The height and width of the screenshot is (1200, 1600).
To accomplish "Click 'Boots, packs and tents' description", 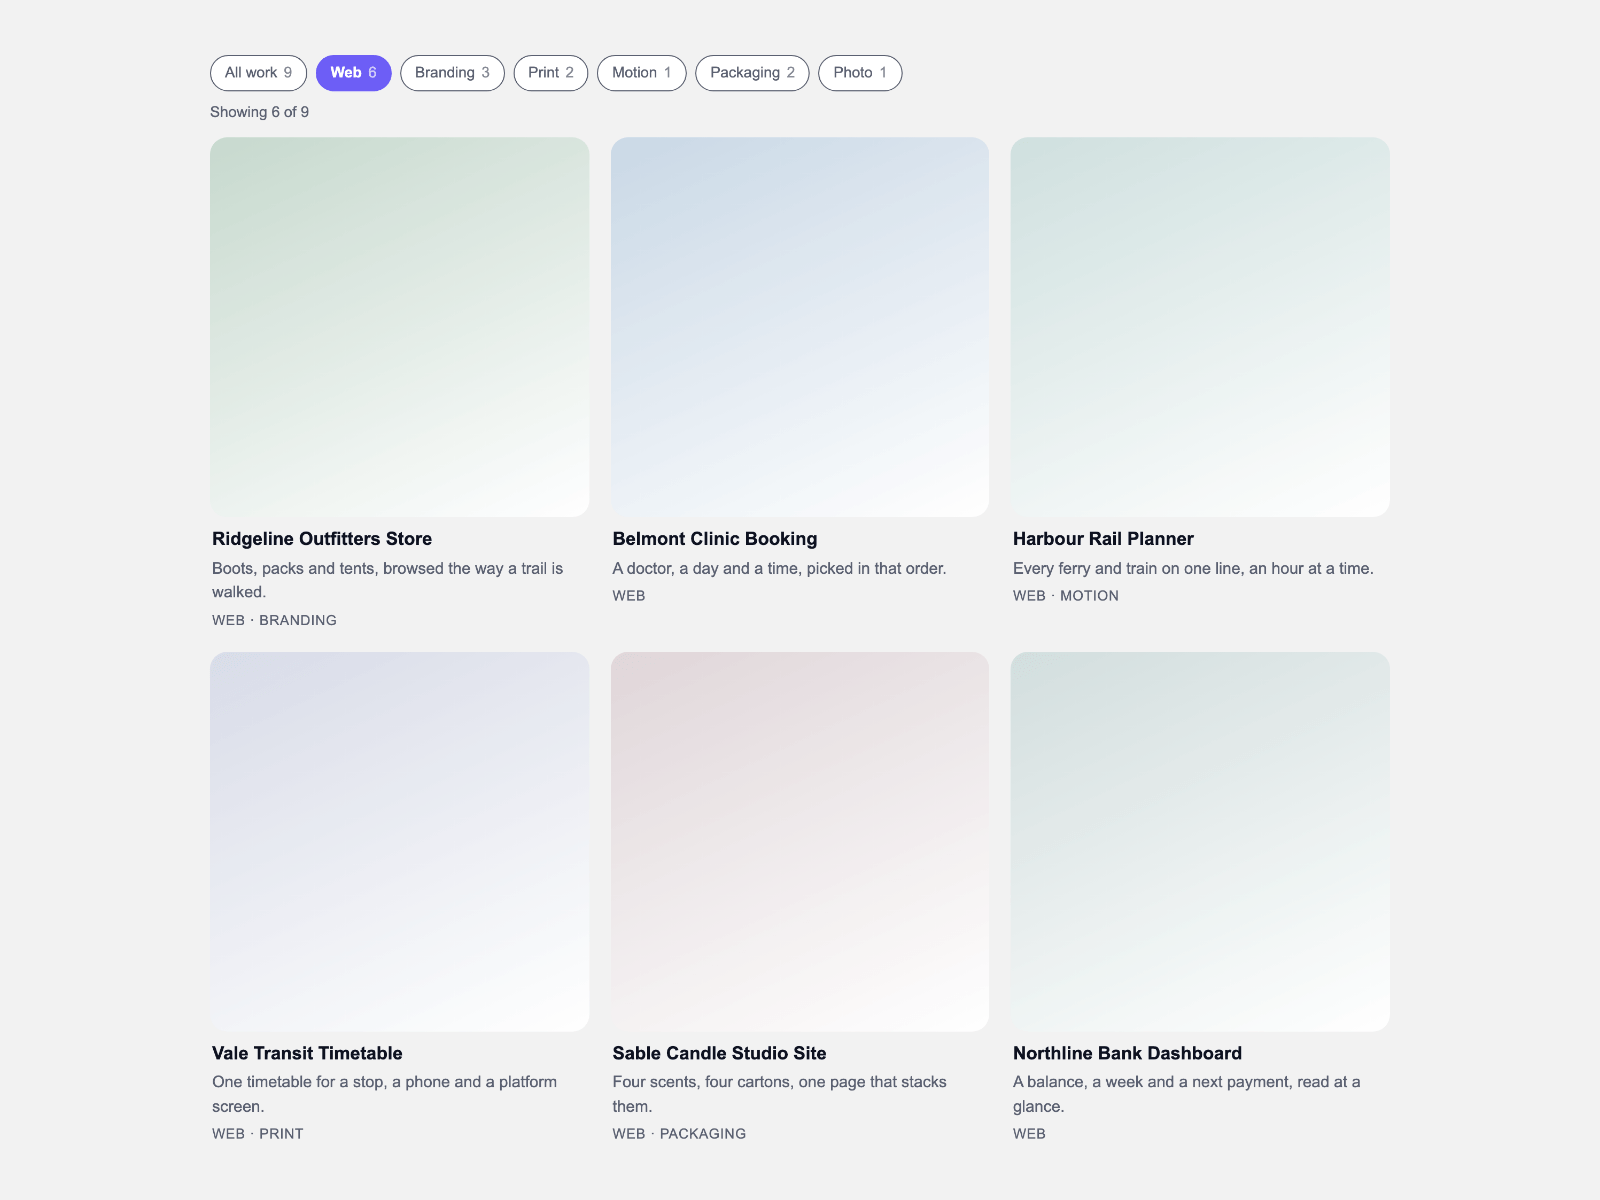I will coord(388,580).
